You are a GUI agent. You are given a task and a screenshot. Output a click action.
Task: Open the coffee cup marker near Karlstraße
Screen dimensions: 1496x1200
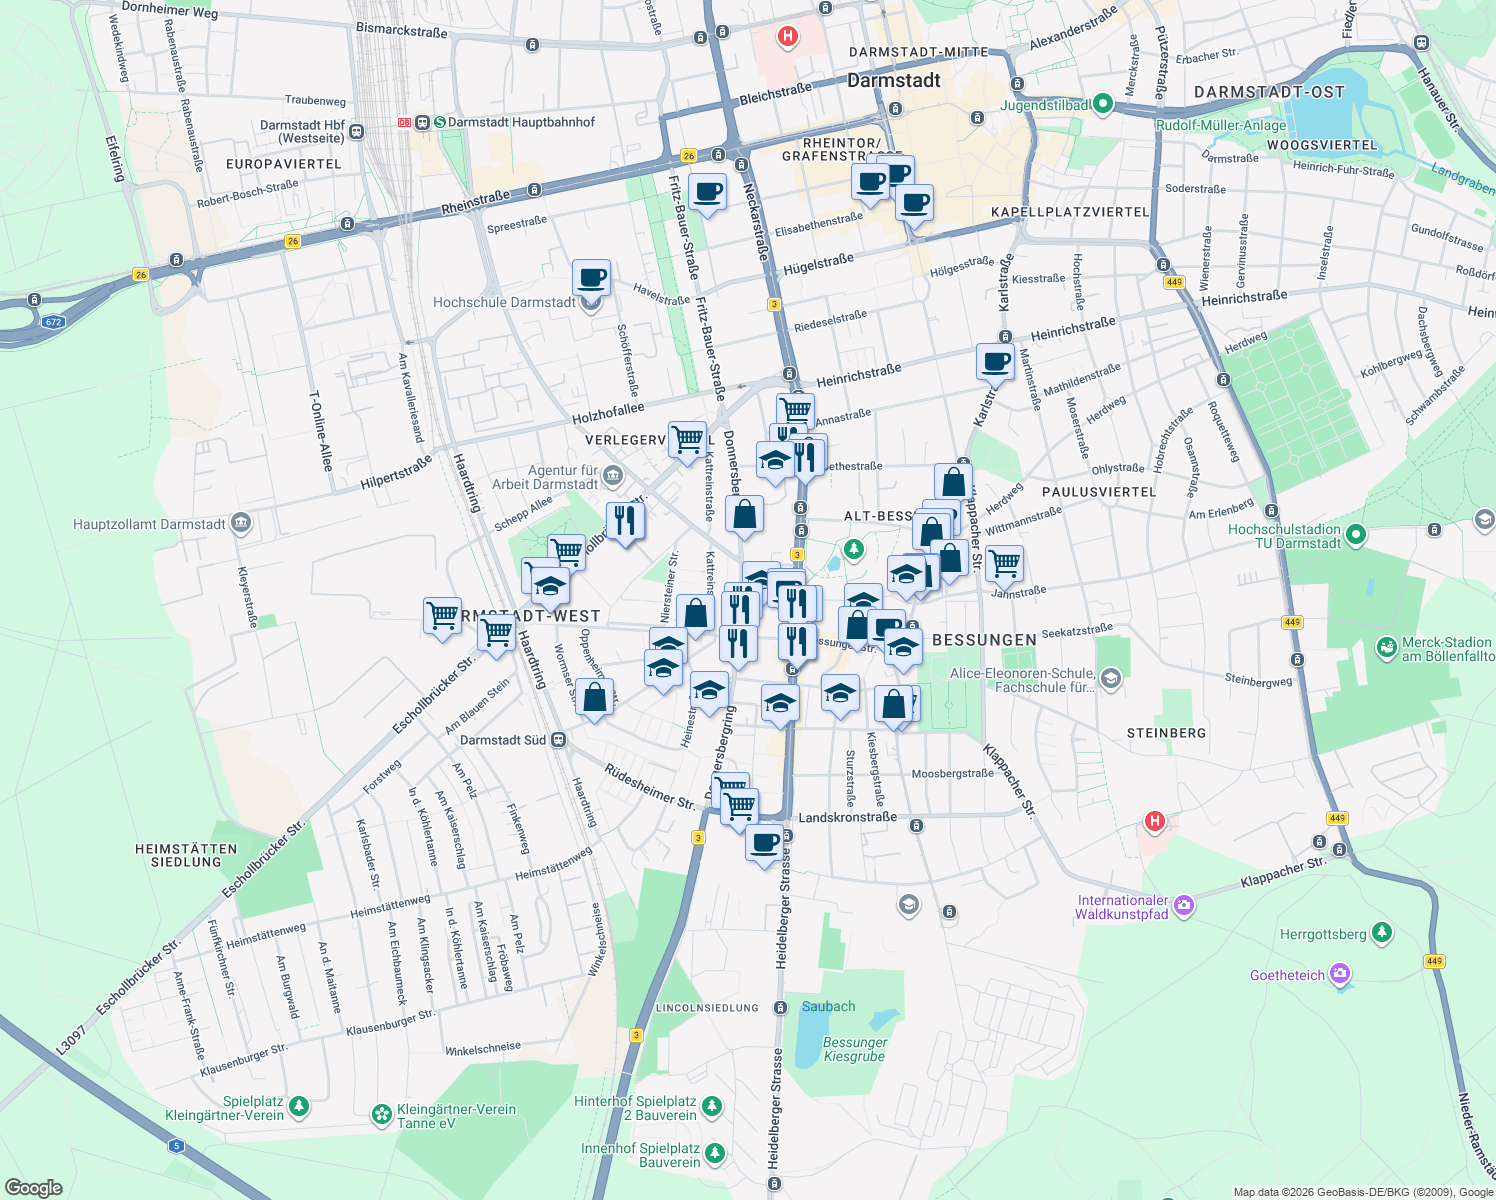click(994, 362)
